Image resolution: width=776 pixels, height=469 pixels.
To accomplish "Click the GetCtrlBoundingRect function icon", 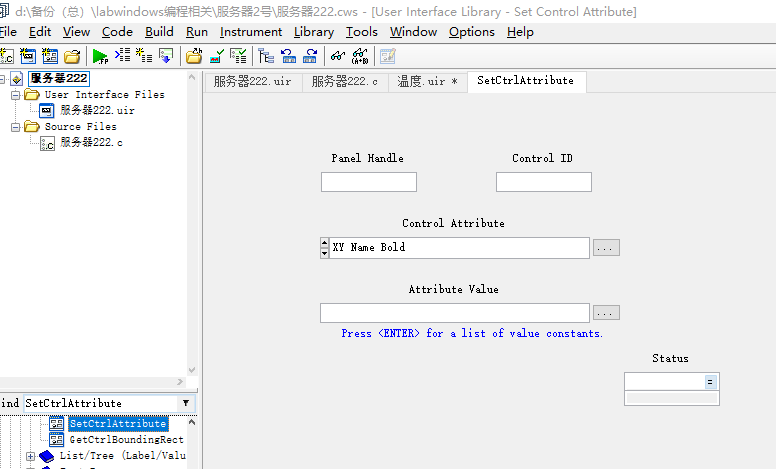I will point(56,439).
